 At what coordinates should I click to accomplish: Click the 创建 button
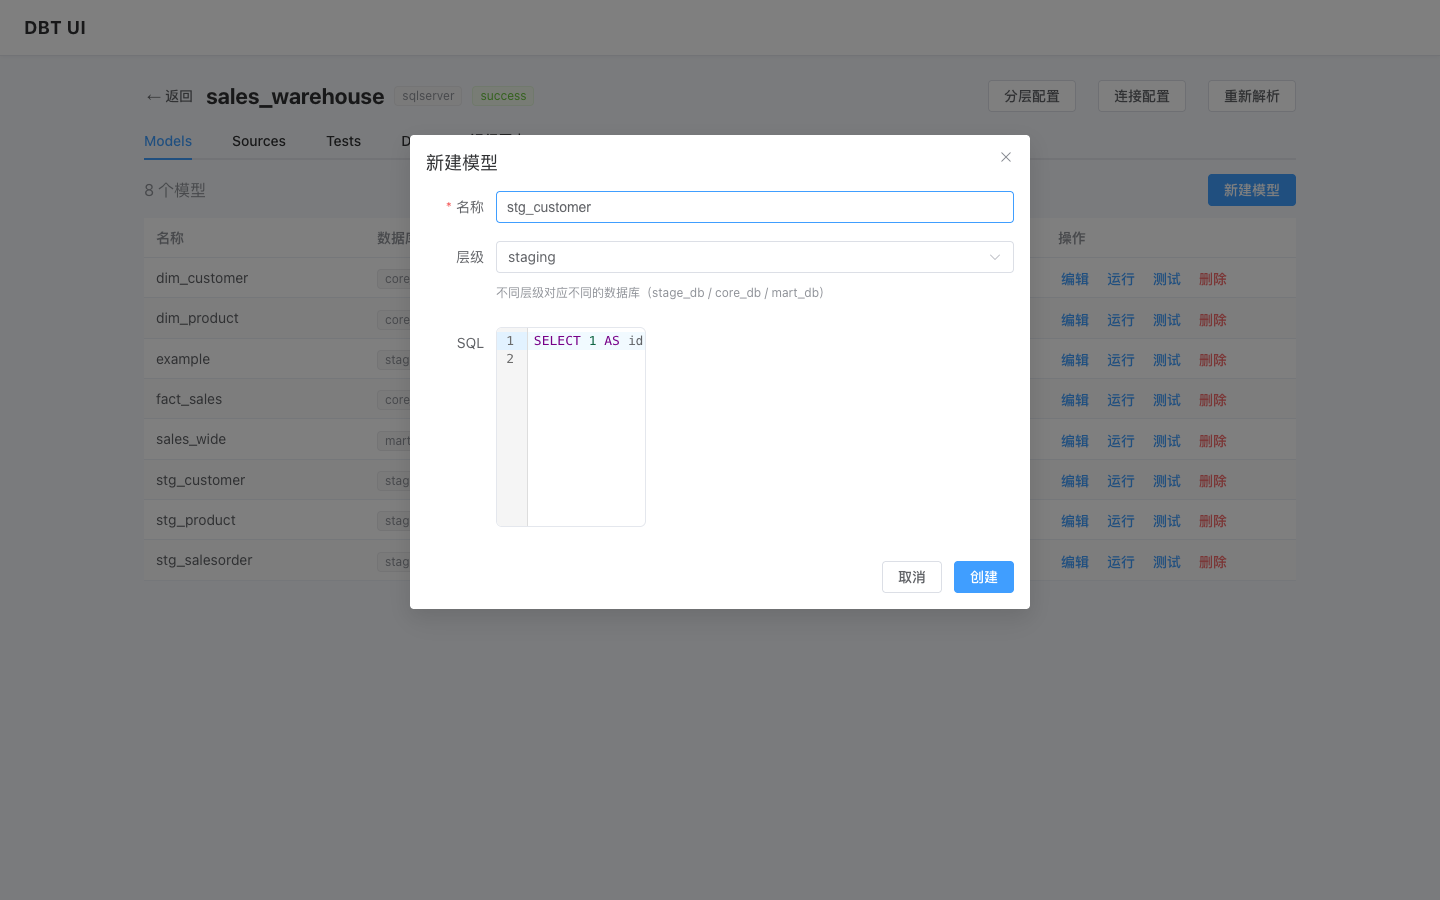click(x=984, y=577)
